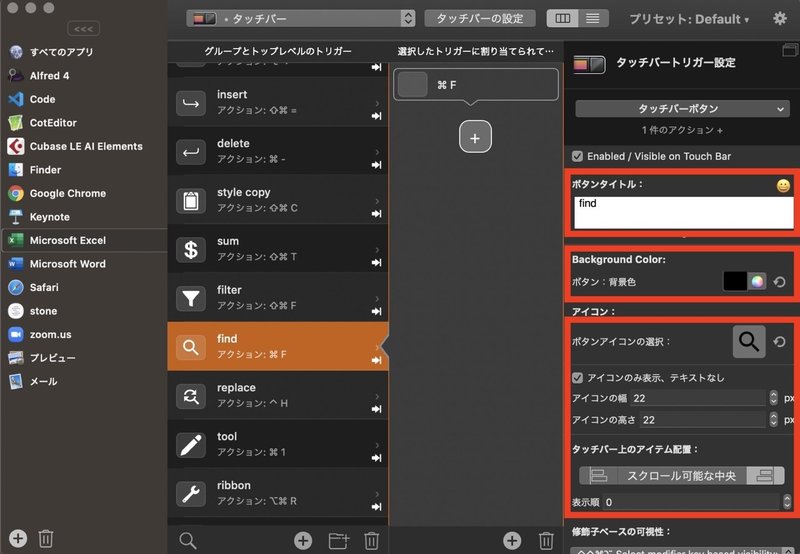
Task: Click the tool pencil icon
Action: click(191, 445)
